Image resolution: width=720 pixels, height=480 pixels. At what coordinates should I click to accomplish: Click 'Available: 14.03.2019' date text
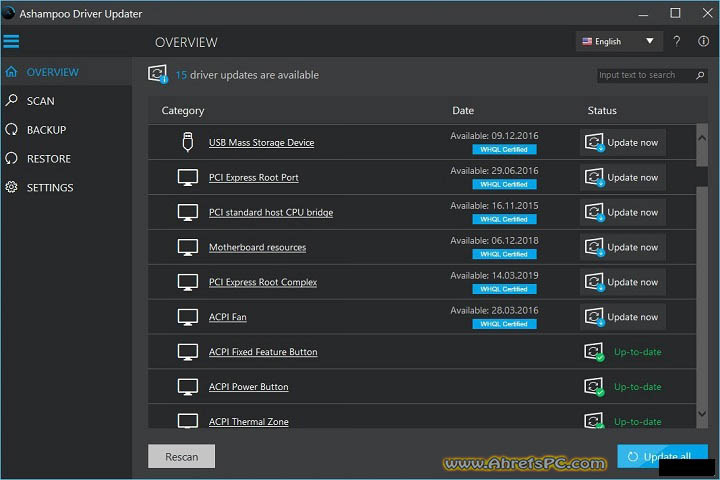(x=494, y=275)
